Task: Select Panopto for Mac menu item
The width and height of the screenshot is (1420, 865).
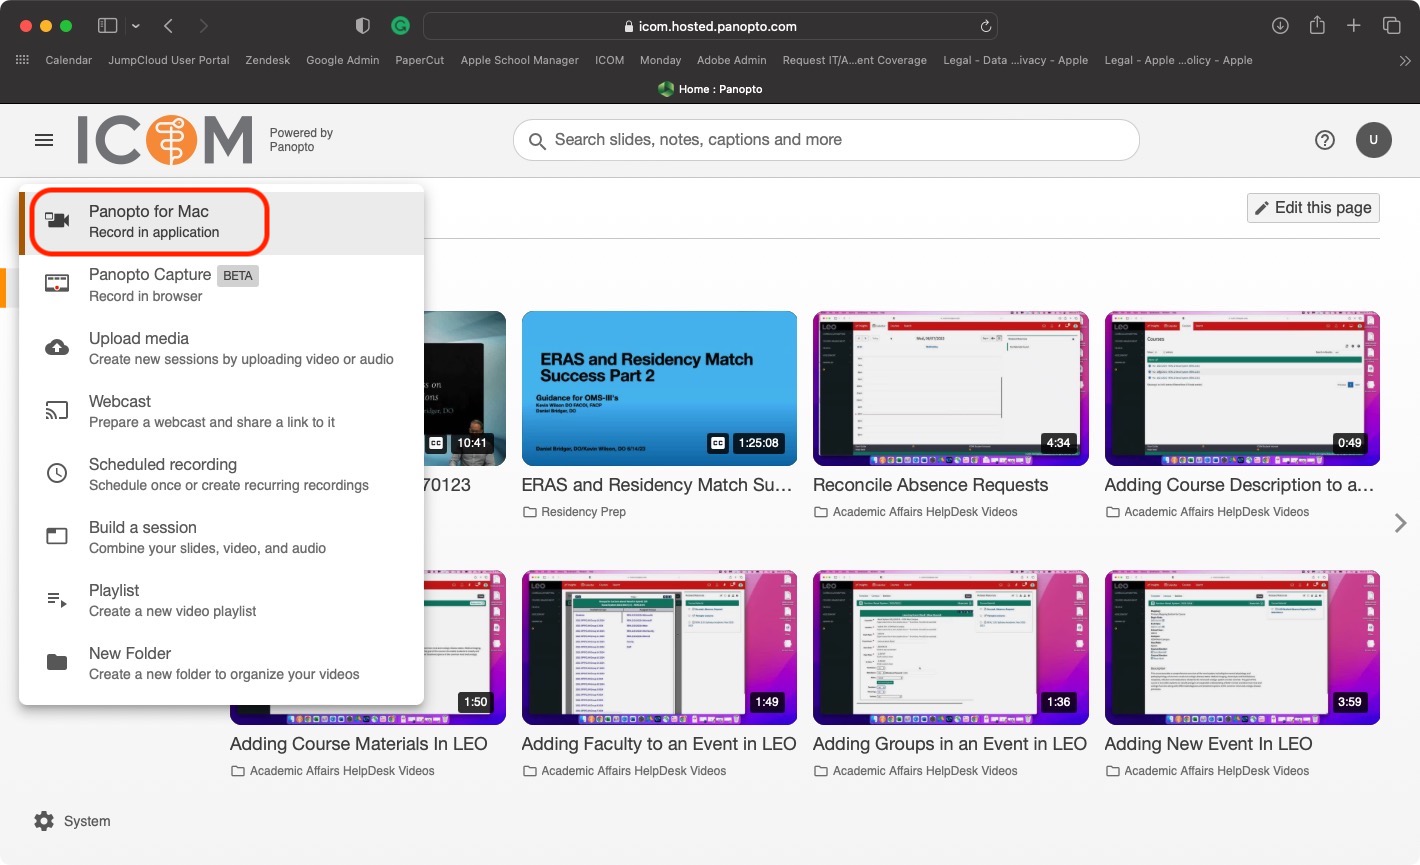Action: click(222, 222)
